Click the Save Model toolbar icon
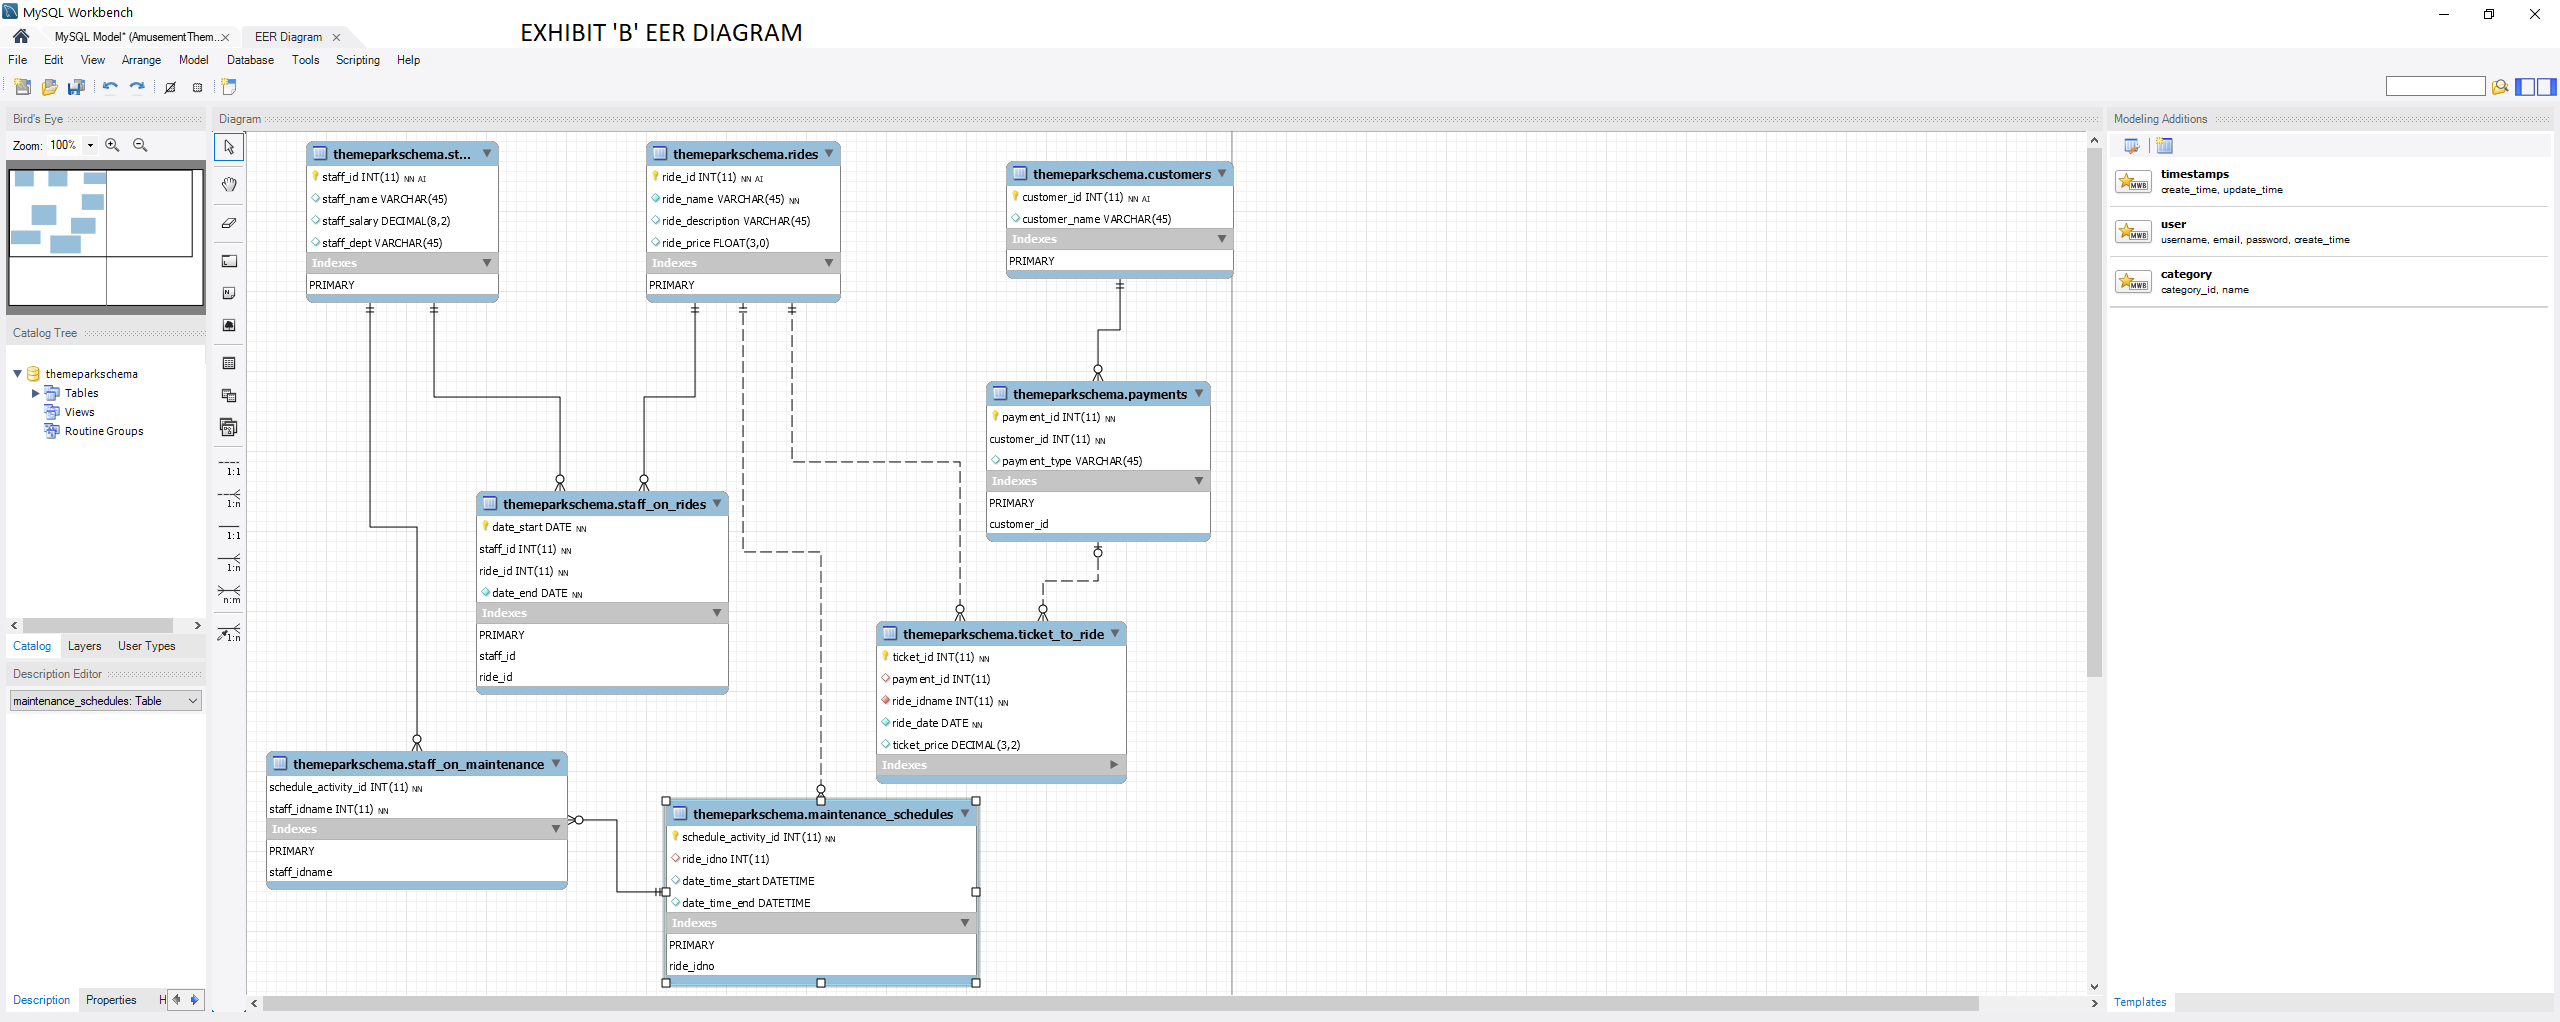 pyautogui.click(x=76, y=87)
